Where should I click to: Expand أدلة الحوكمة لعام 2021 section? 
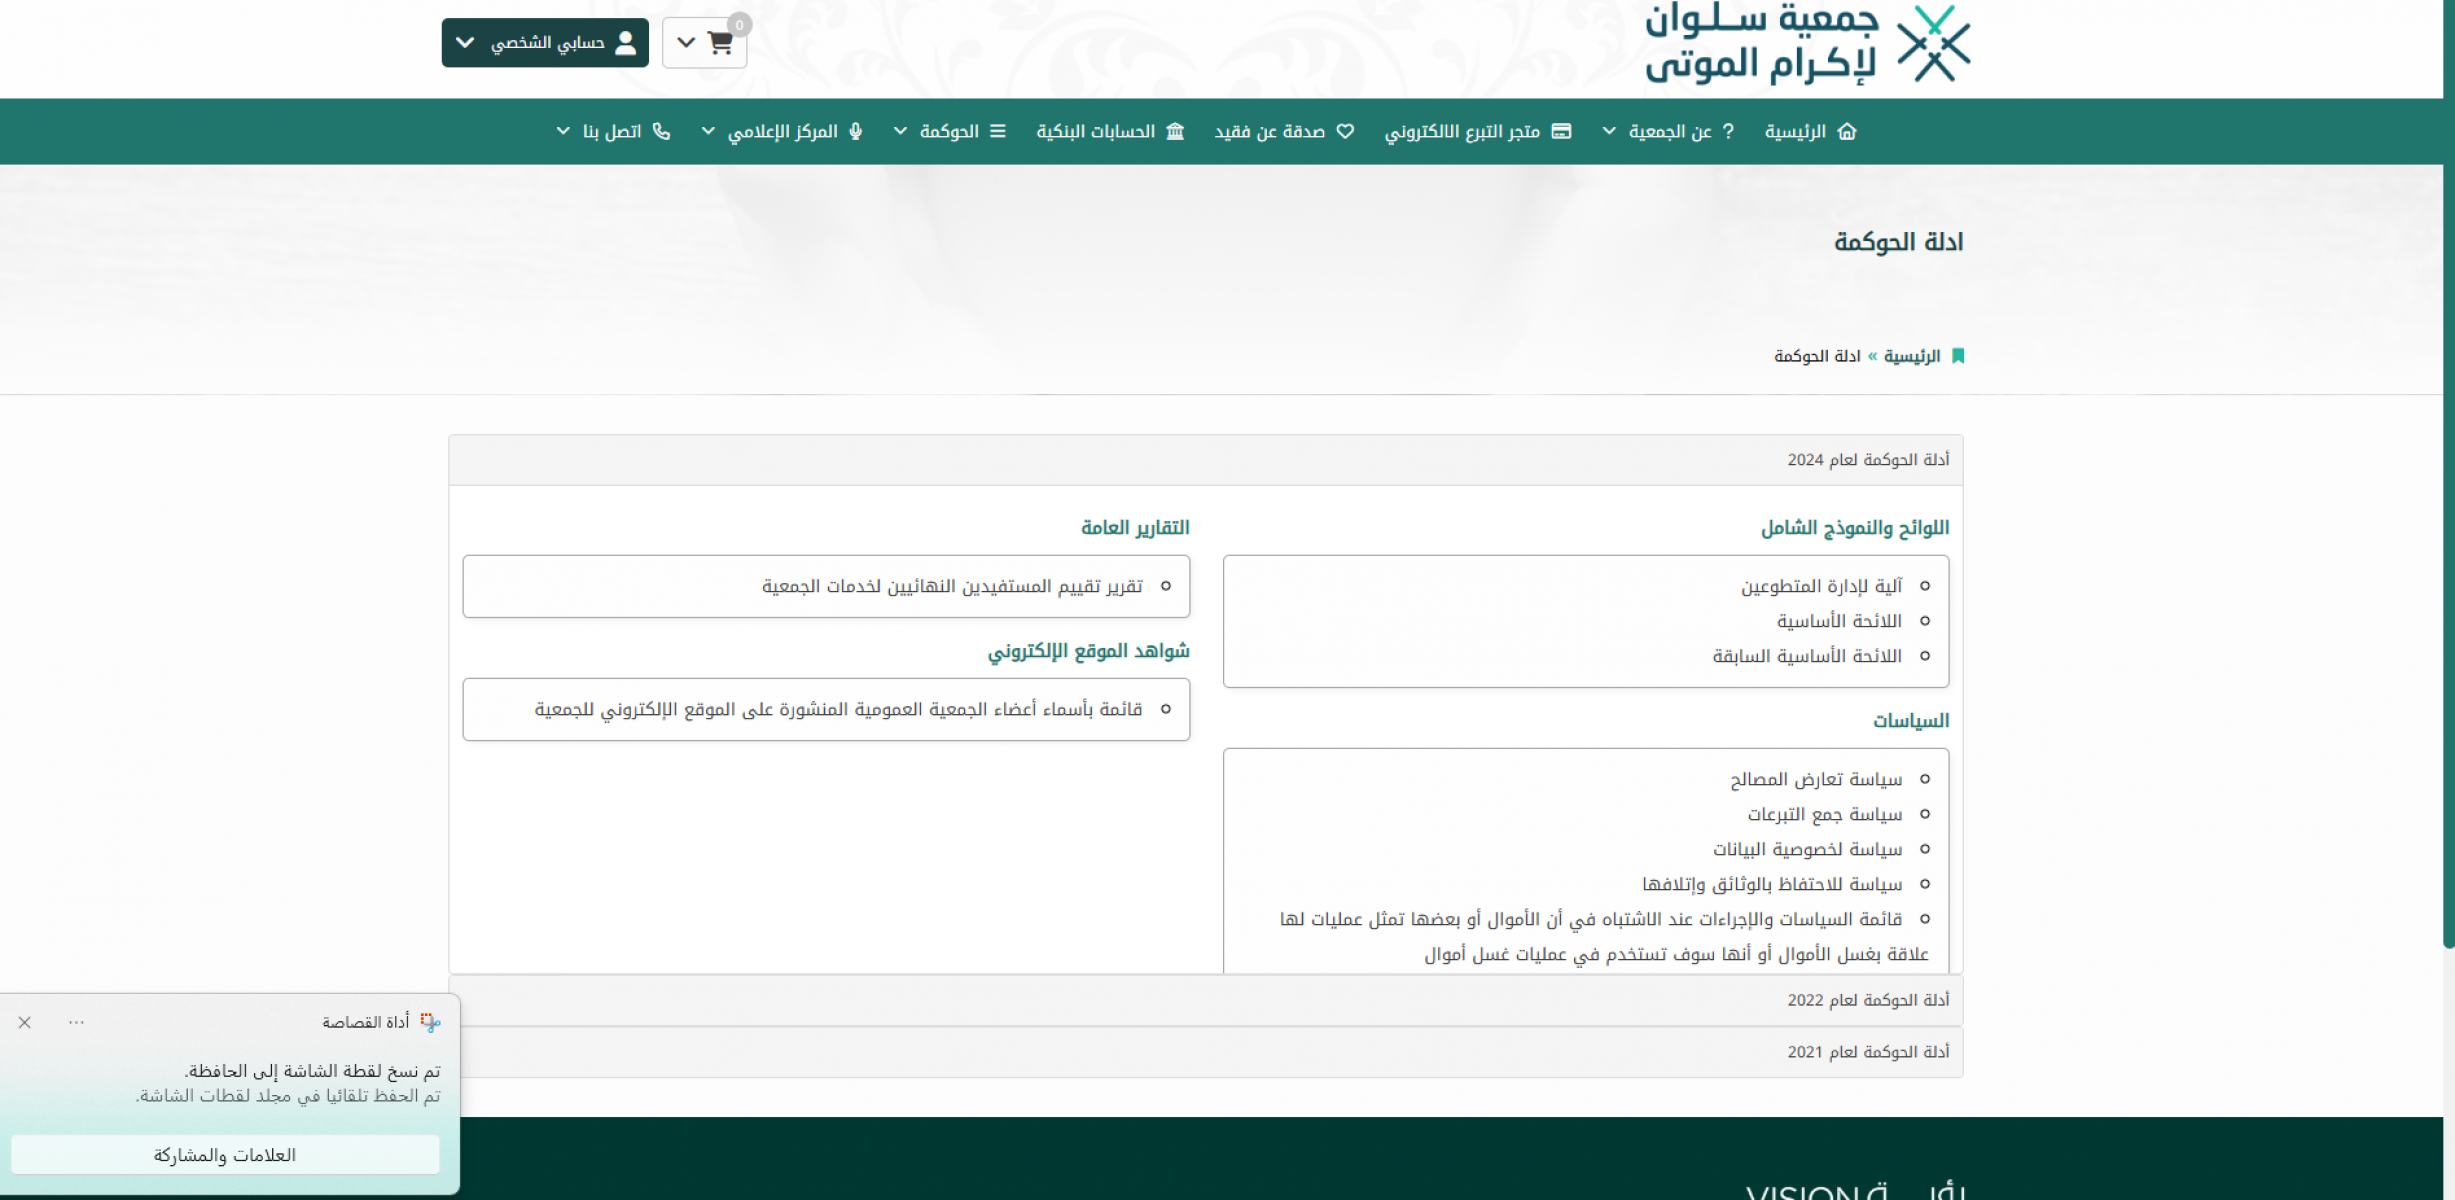pos(1868,1052)
